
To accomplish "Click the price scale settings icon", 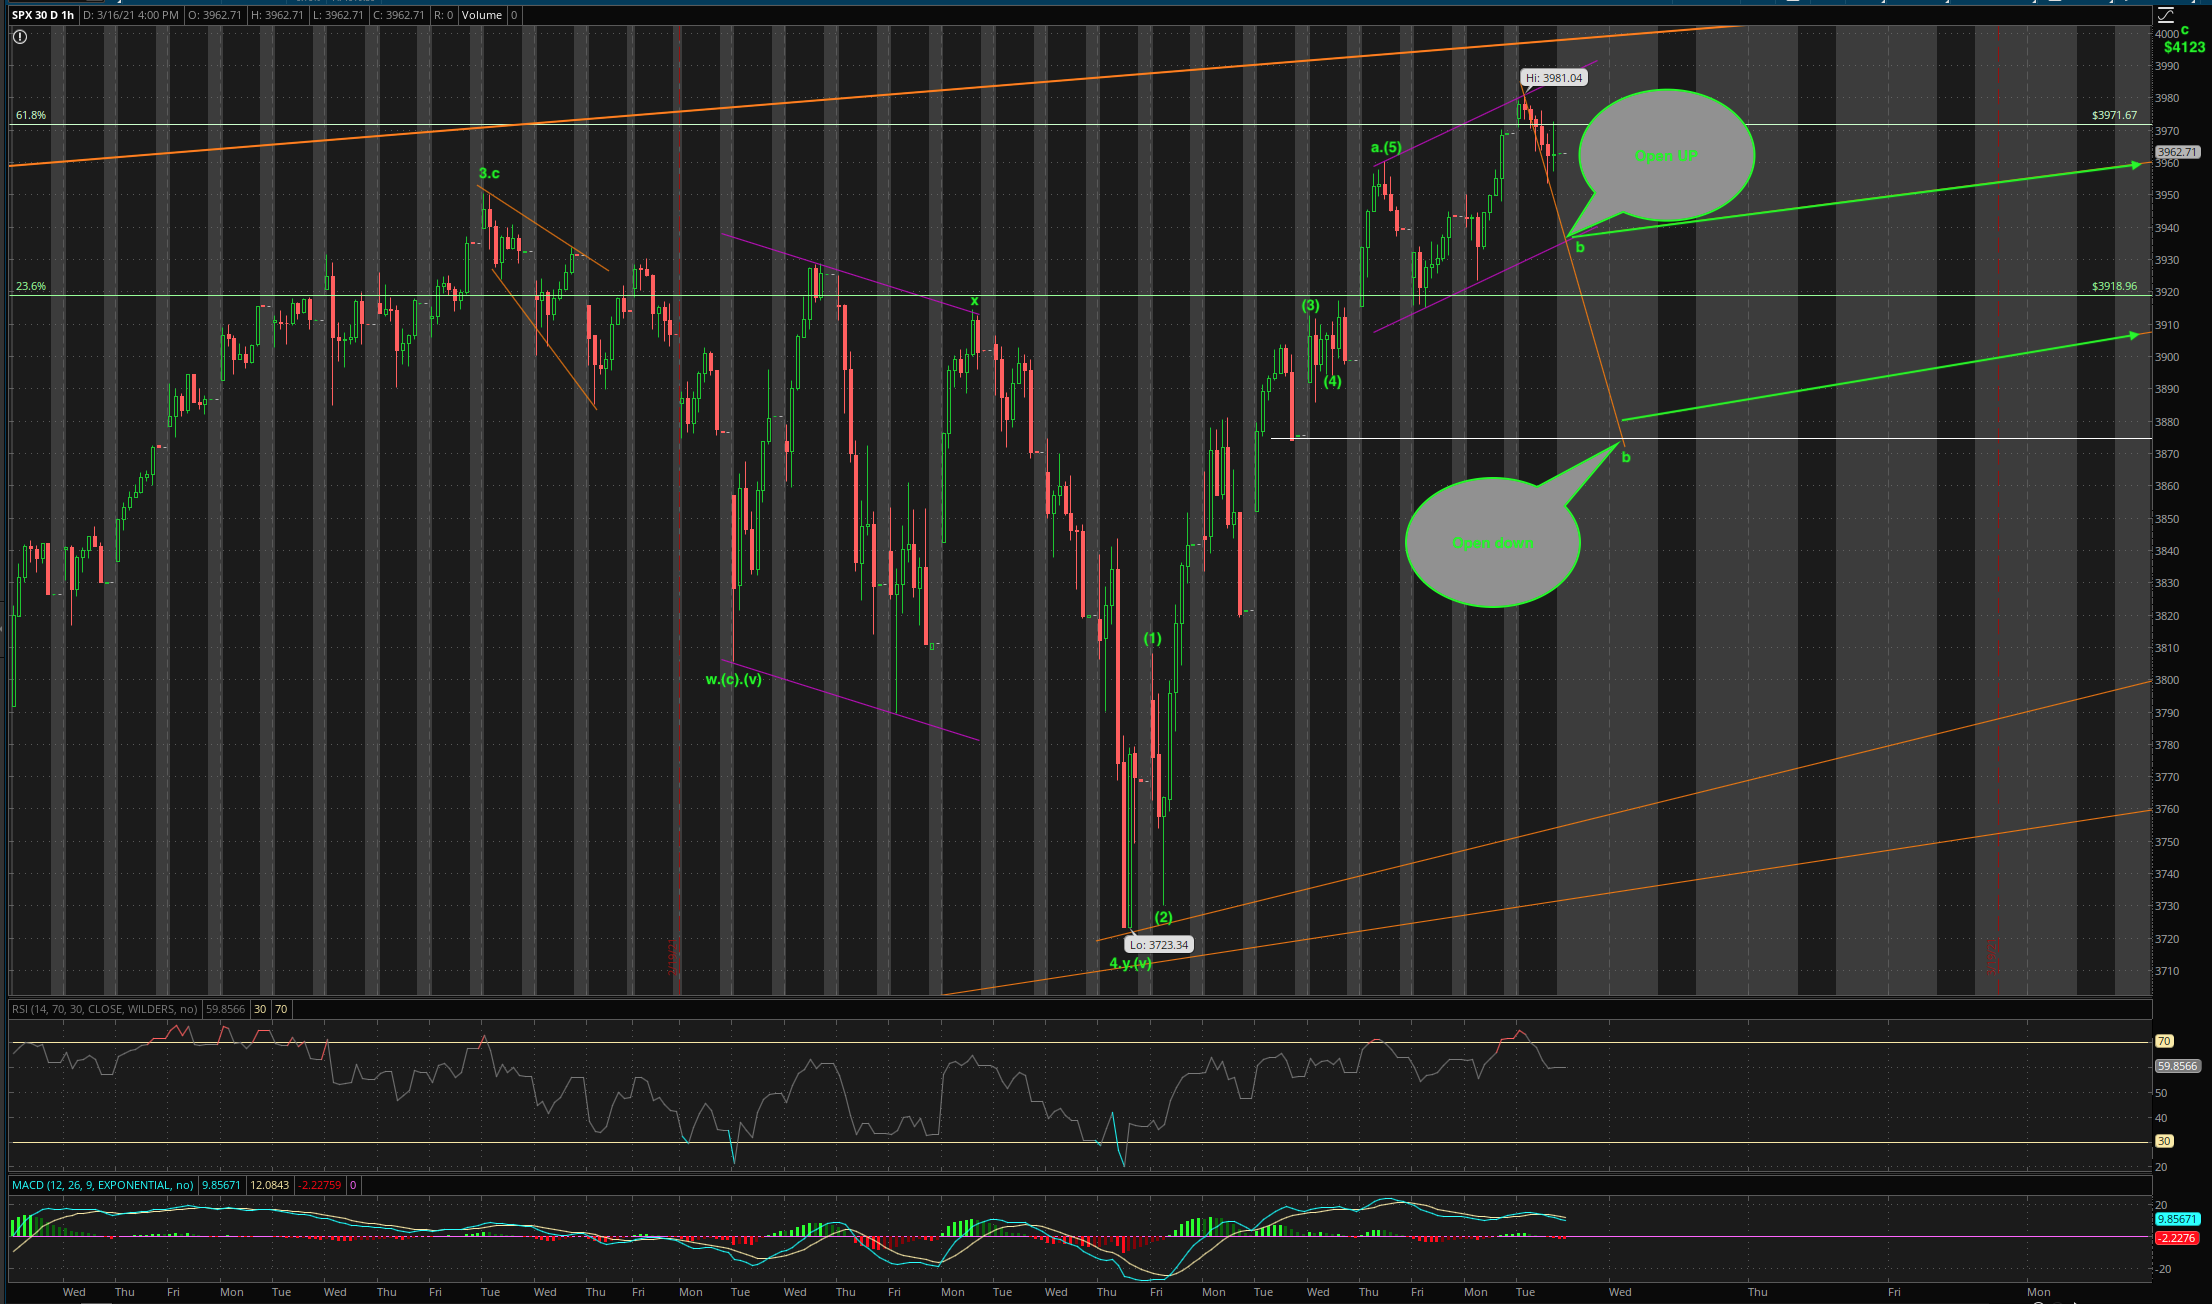I will pos(2165,15).
